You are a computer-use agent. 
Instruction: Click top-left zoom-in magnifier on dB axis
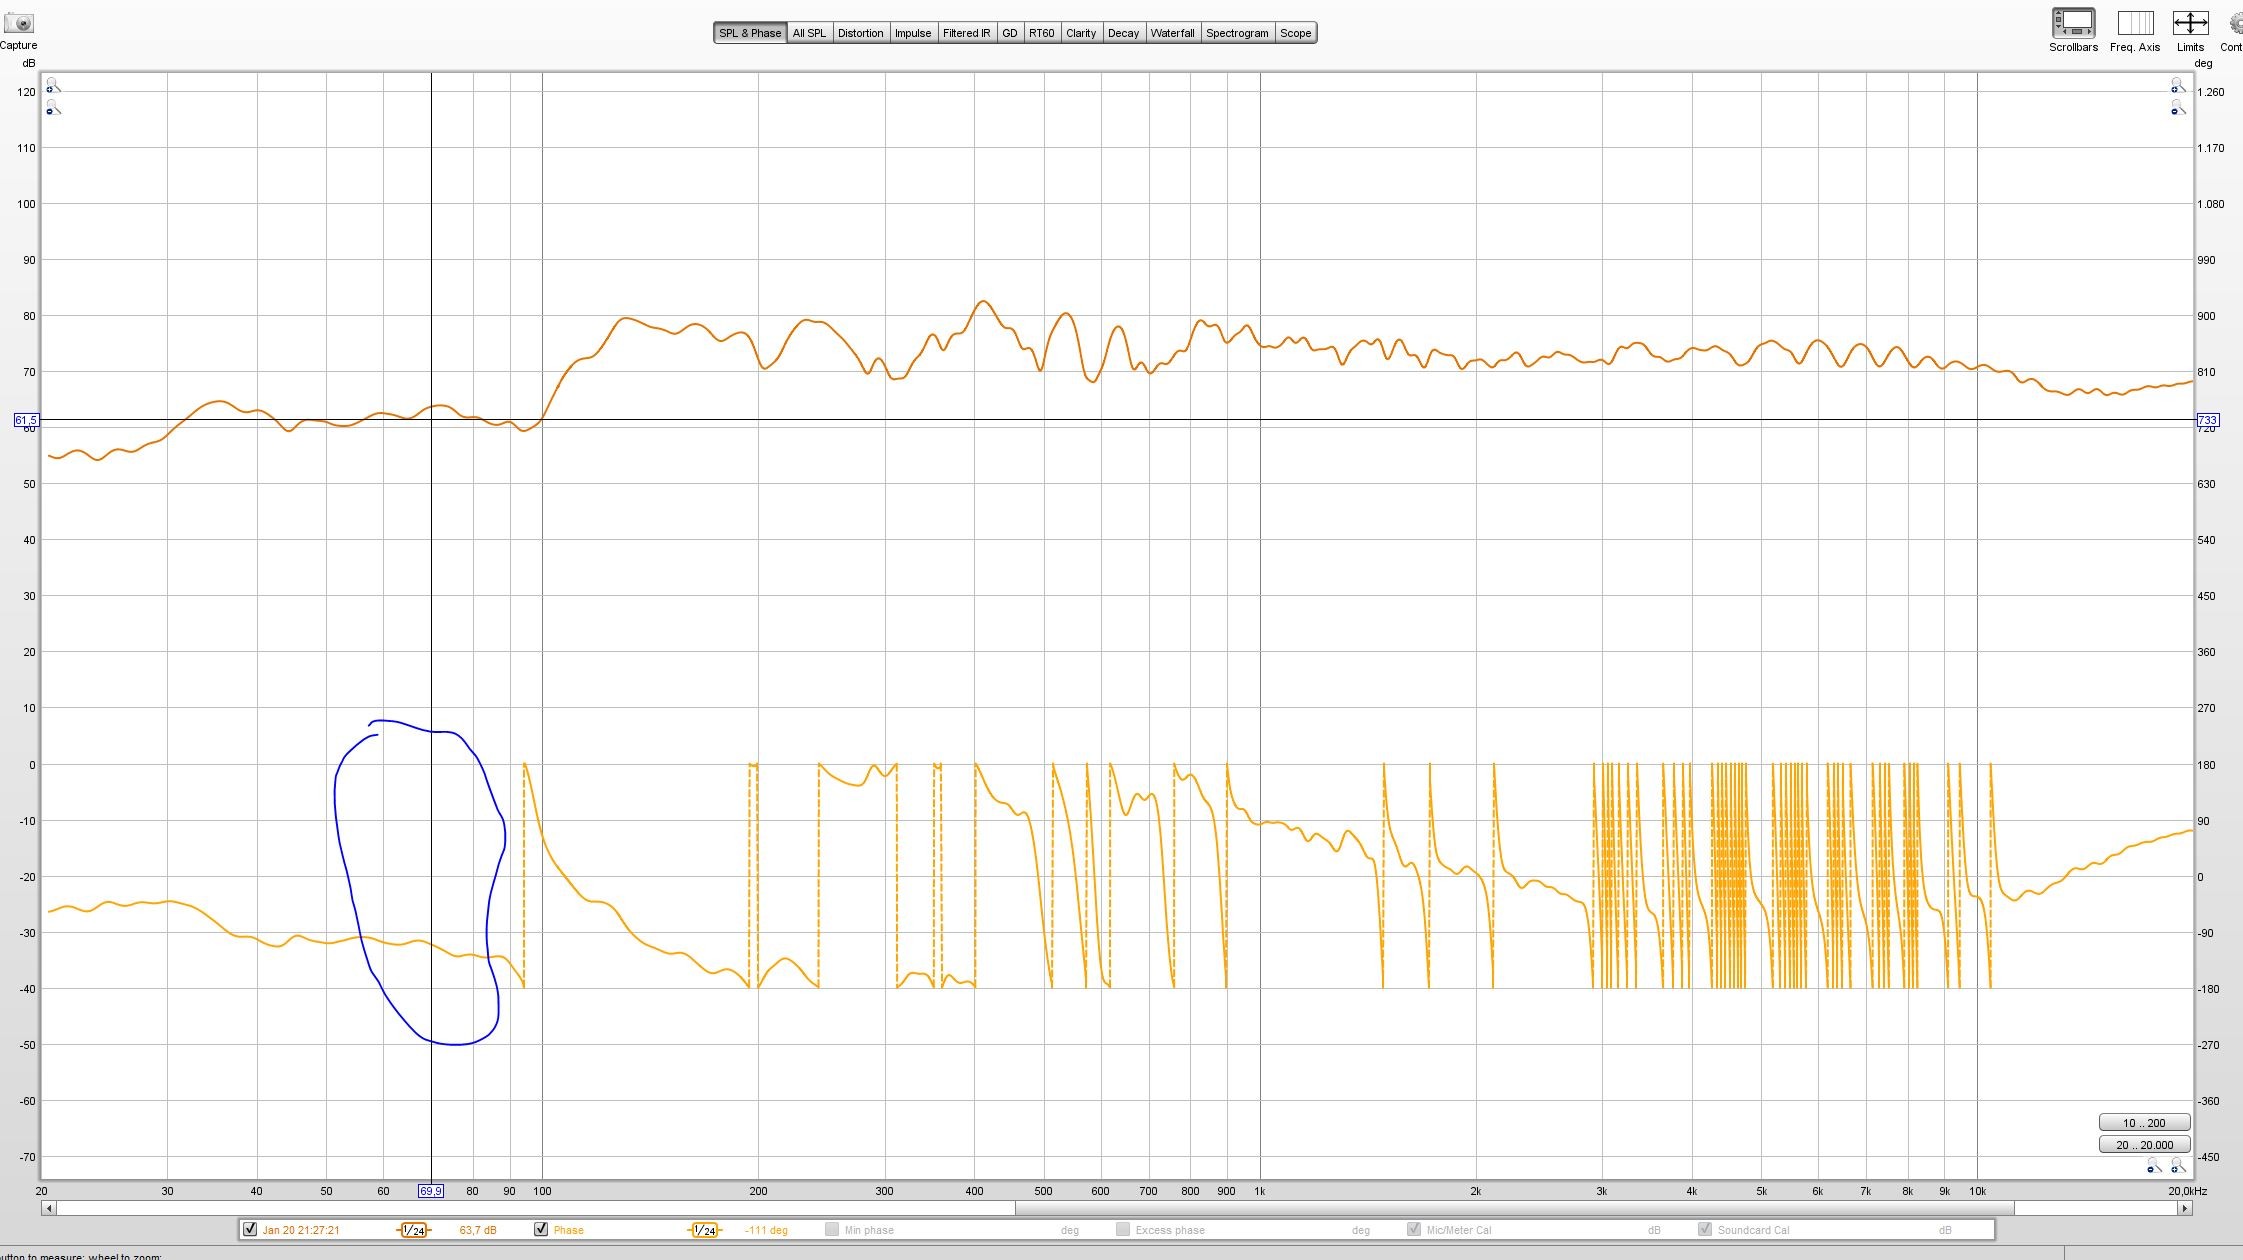(x=52, y=86)
